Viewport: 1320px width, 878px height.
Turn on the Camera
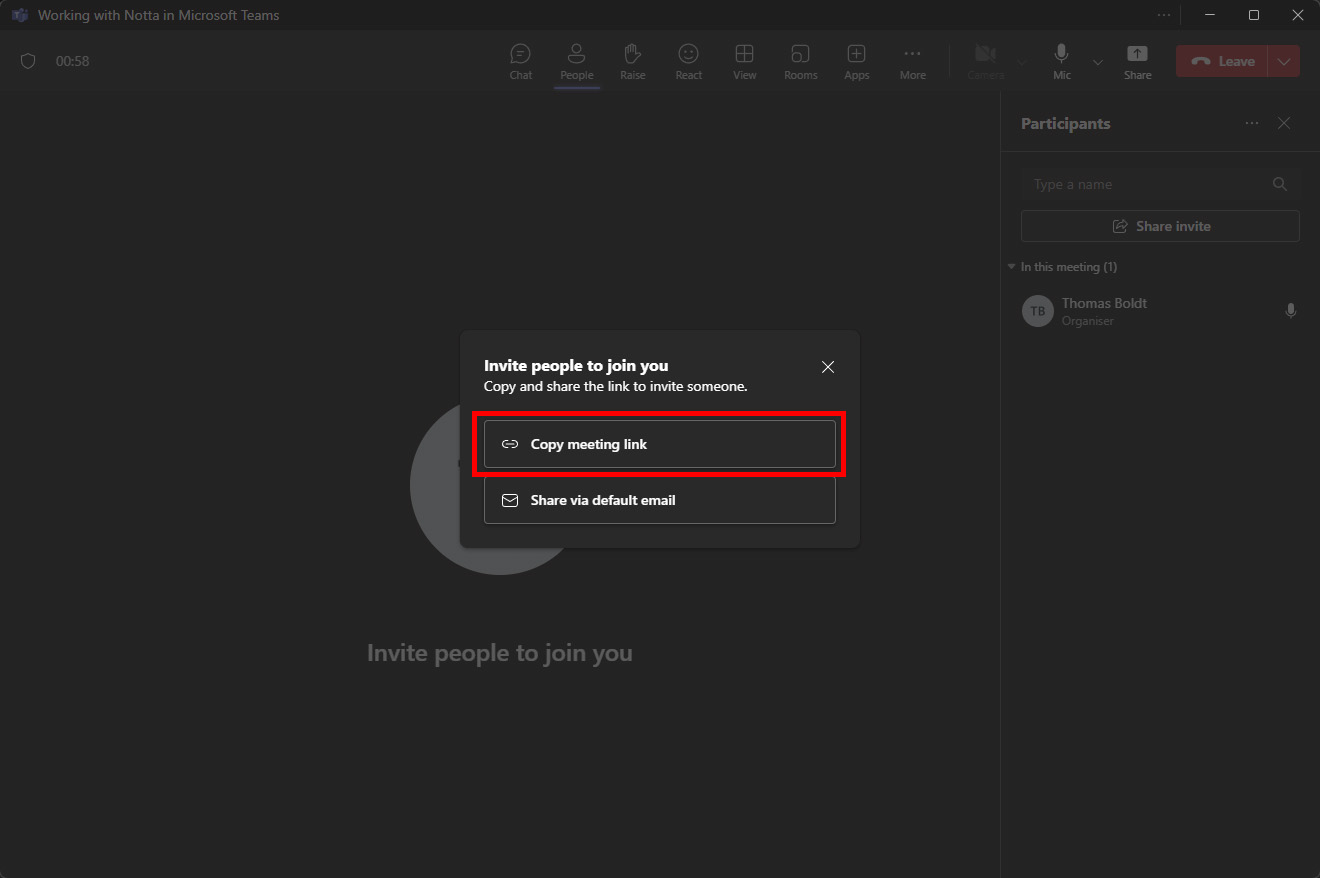[x=986, y=62]
